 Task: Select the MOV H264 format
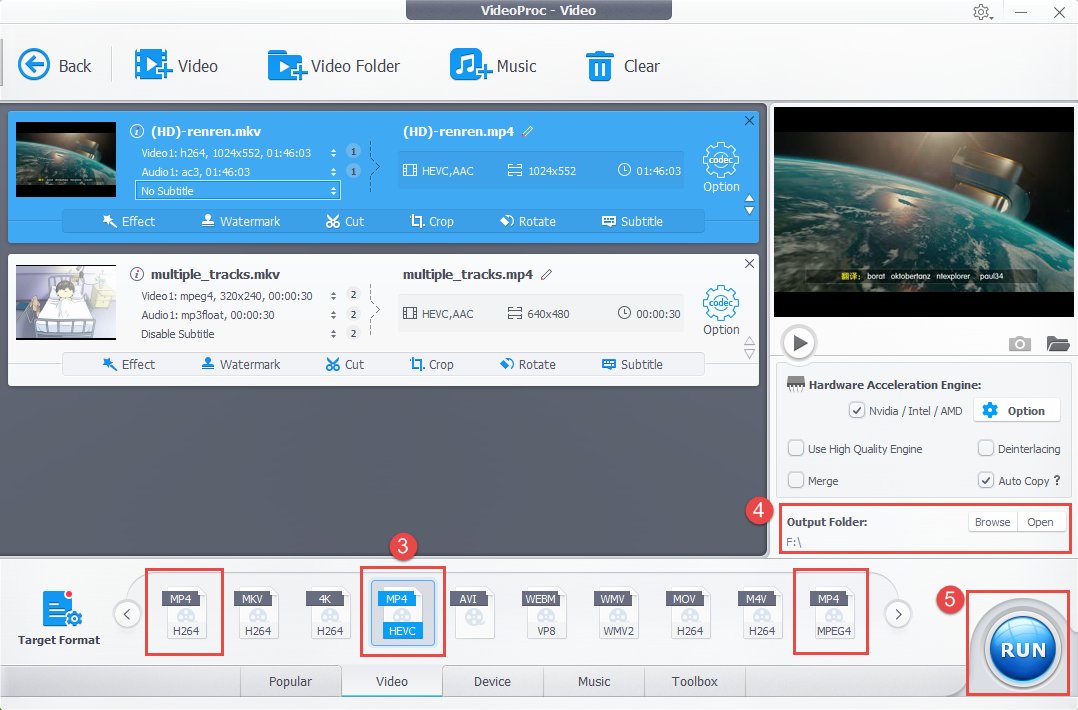tap(688, 613)
